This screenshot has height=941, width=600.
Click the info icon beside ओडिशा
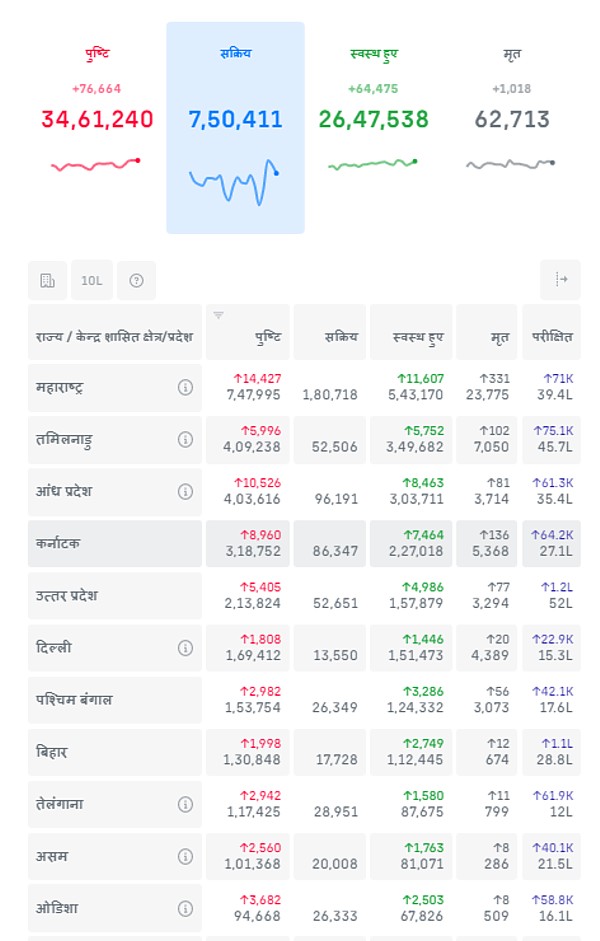[x=185, y=909]
